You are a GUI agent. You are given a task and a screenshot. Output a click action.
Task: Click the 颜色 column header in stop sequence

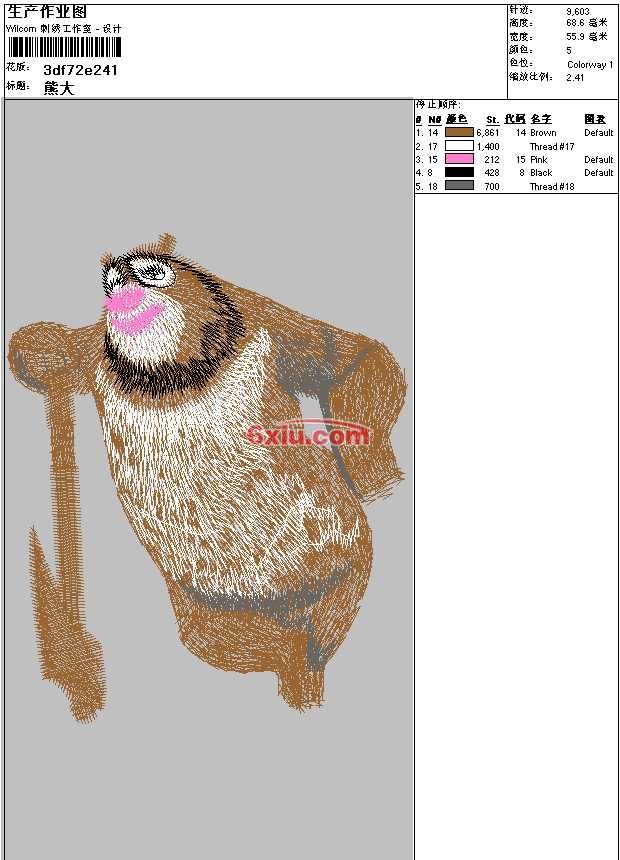click(x=456, y=118)
